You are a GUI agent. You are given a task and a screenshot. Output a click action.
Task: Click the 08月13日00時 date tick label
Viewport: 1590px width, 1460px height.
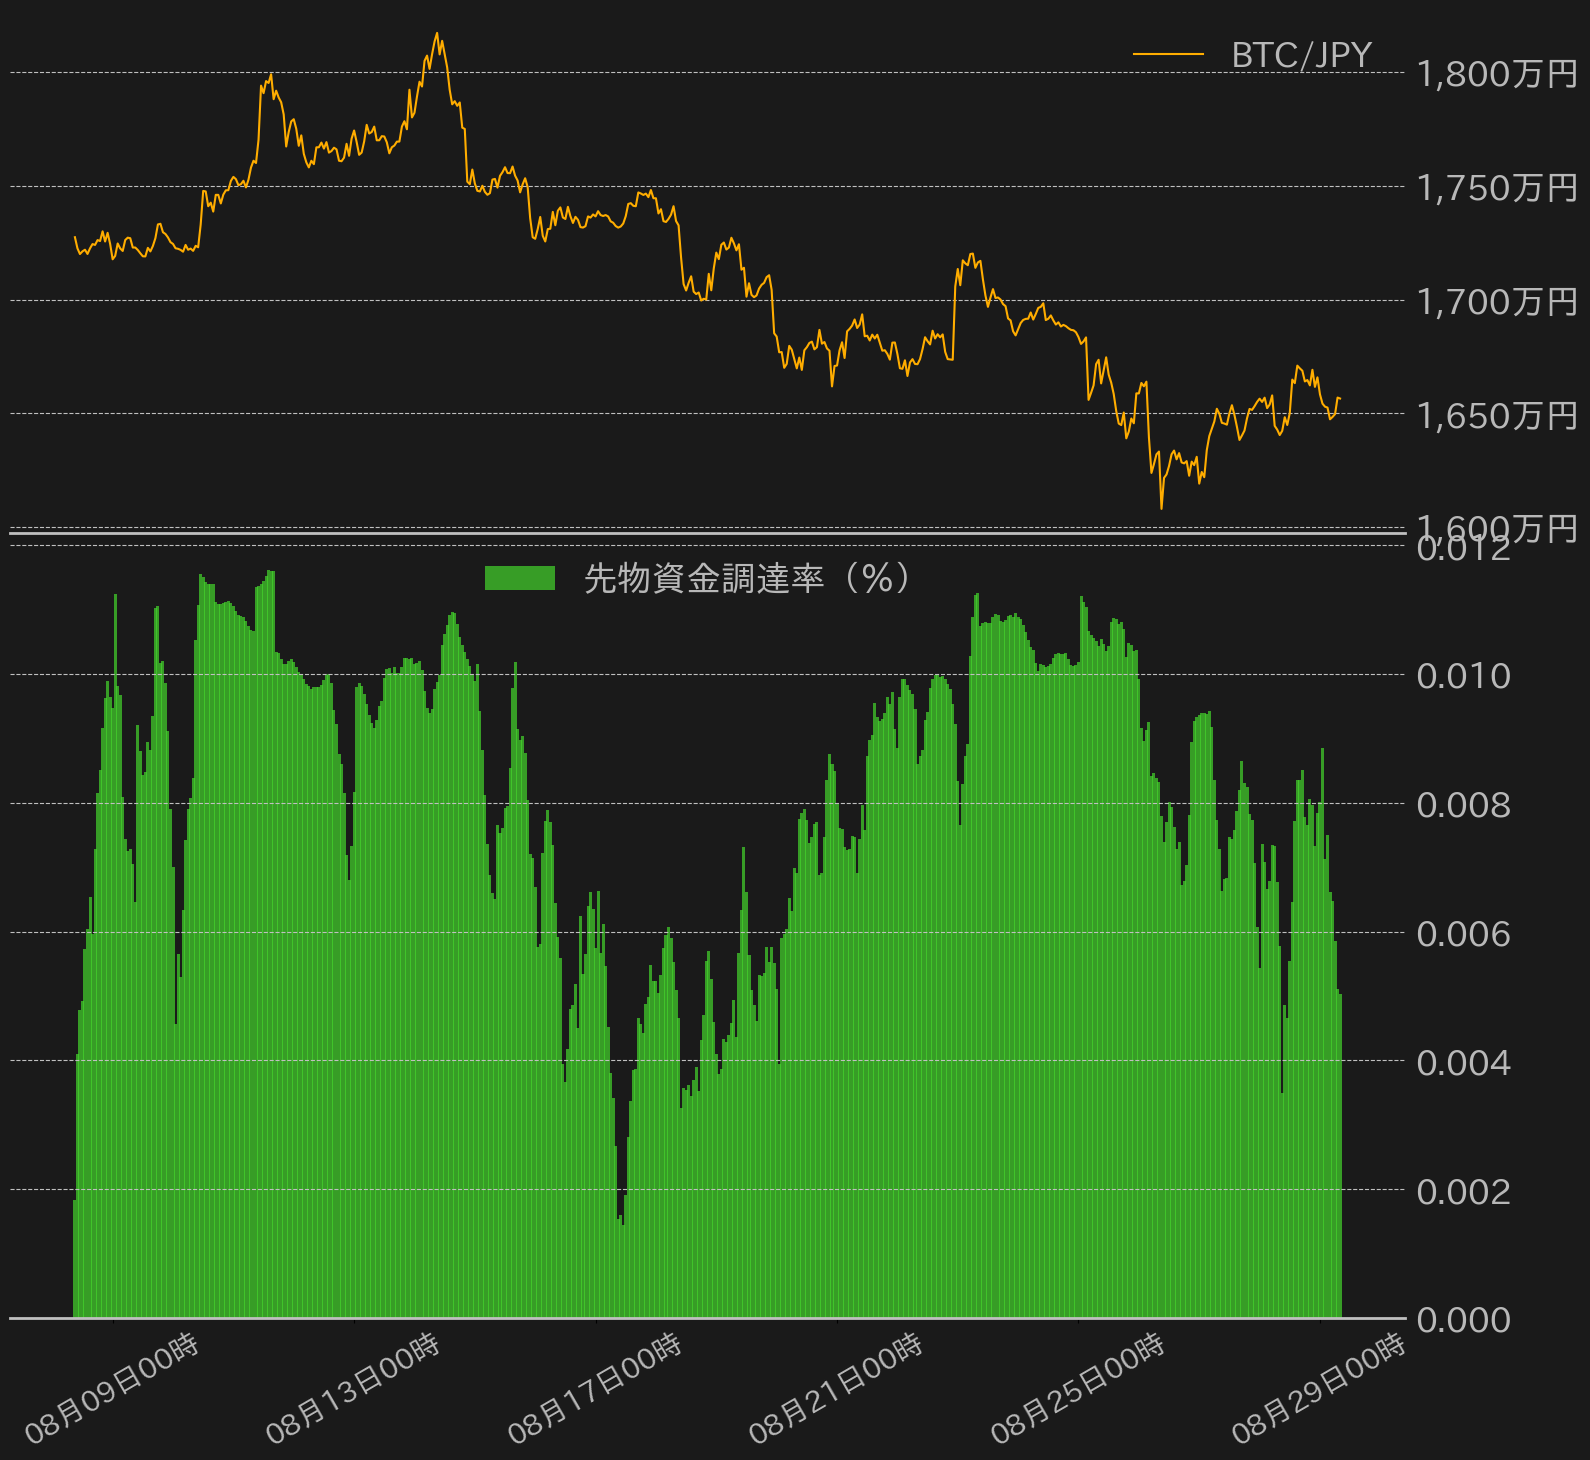353,1389
